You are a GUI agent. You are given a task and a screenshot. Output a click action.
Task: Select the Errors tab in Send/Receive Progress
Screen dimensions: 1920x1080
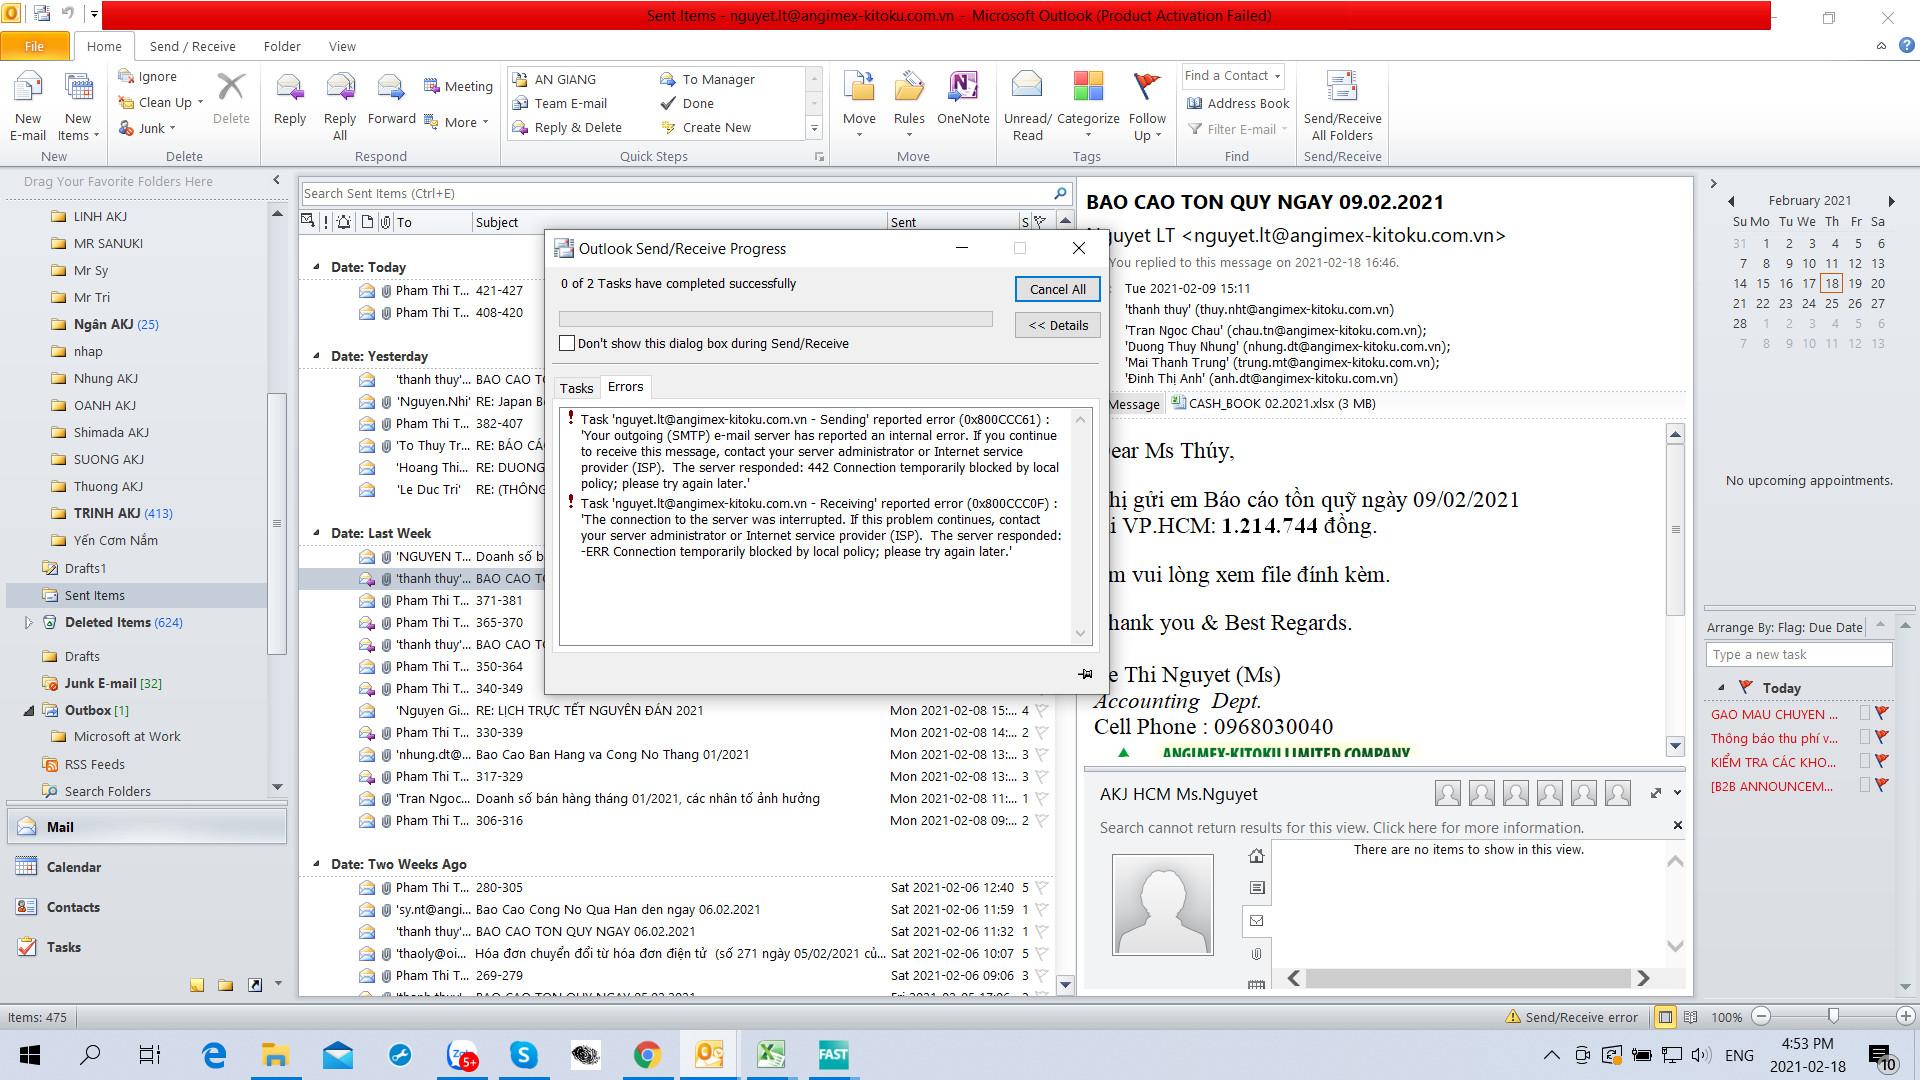[x=625, y=386]
